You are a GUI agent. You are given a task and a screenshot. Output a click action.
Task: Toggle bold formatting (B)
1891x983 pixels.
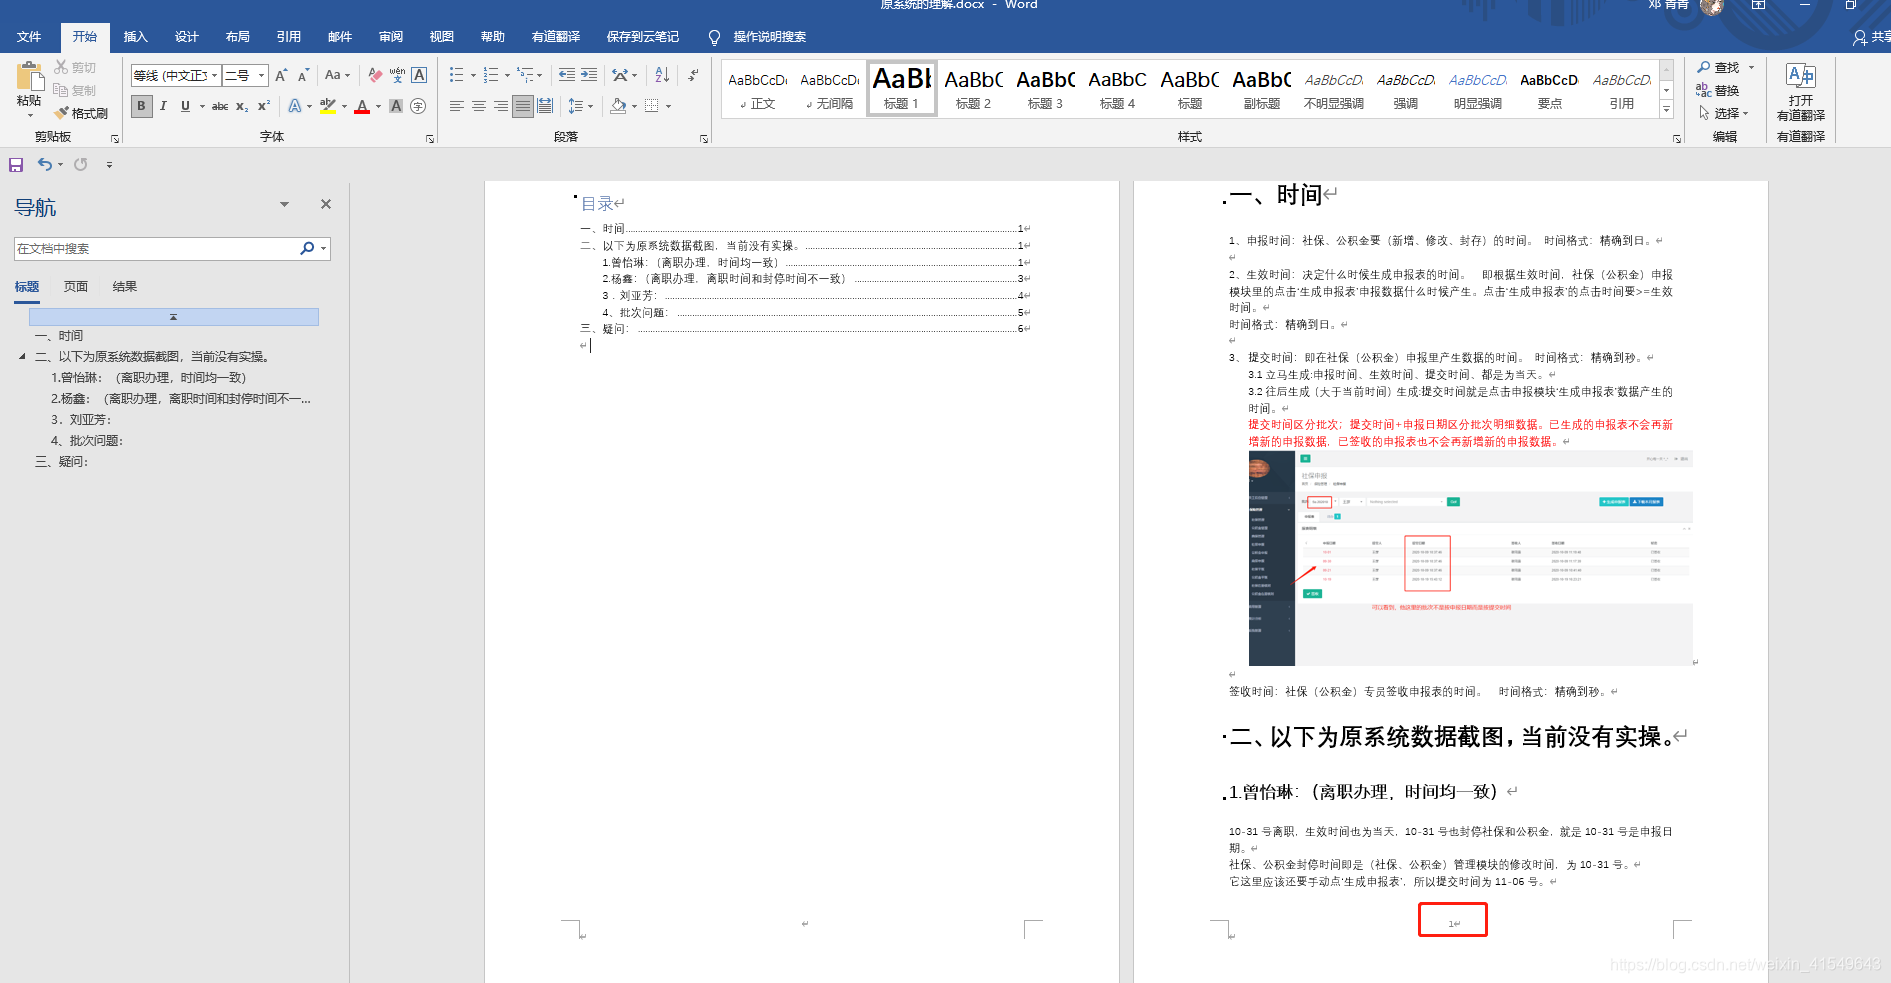pyautogui.click(x=141, y=106)
